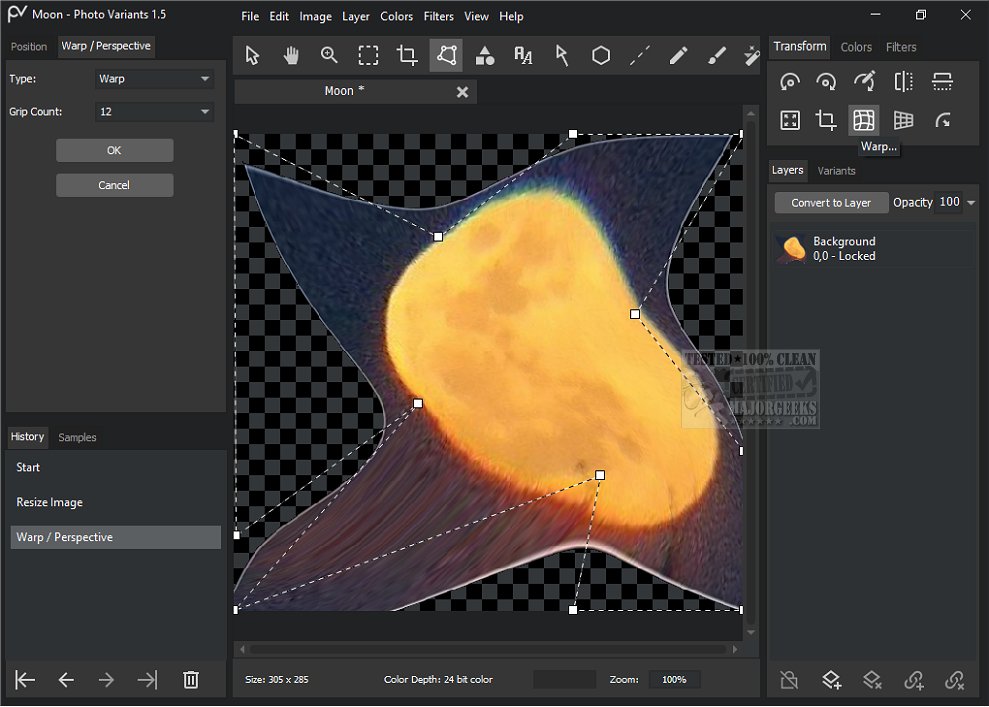This screenshot has width=989, height=707.
Task: Select the Zoom magnifier tool
Action: (329, 56)
